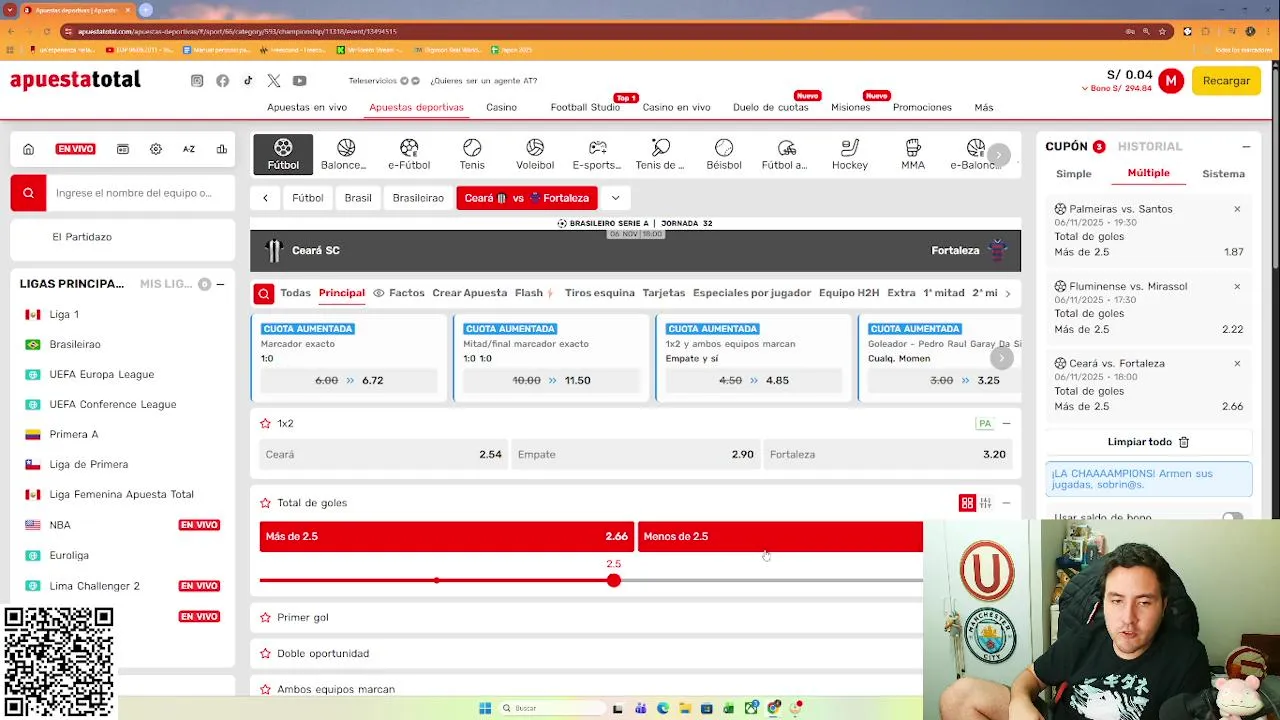Select the Voleibol sport icon
Viewport: 1280px width, 720px height.
(x=535, y=154)
